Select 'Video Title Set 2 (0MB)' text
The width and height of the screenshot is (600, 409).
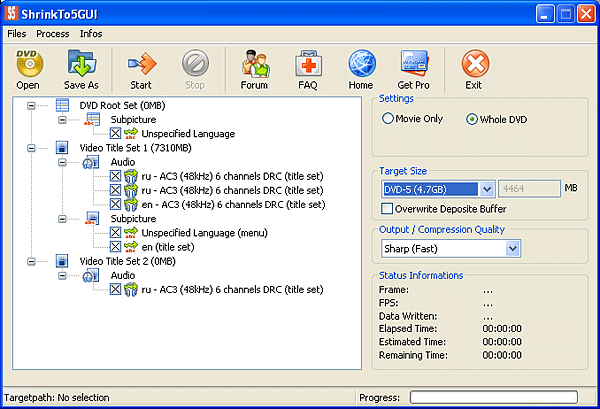coord(127,261)
